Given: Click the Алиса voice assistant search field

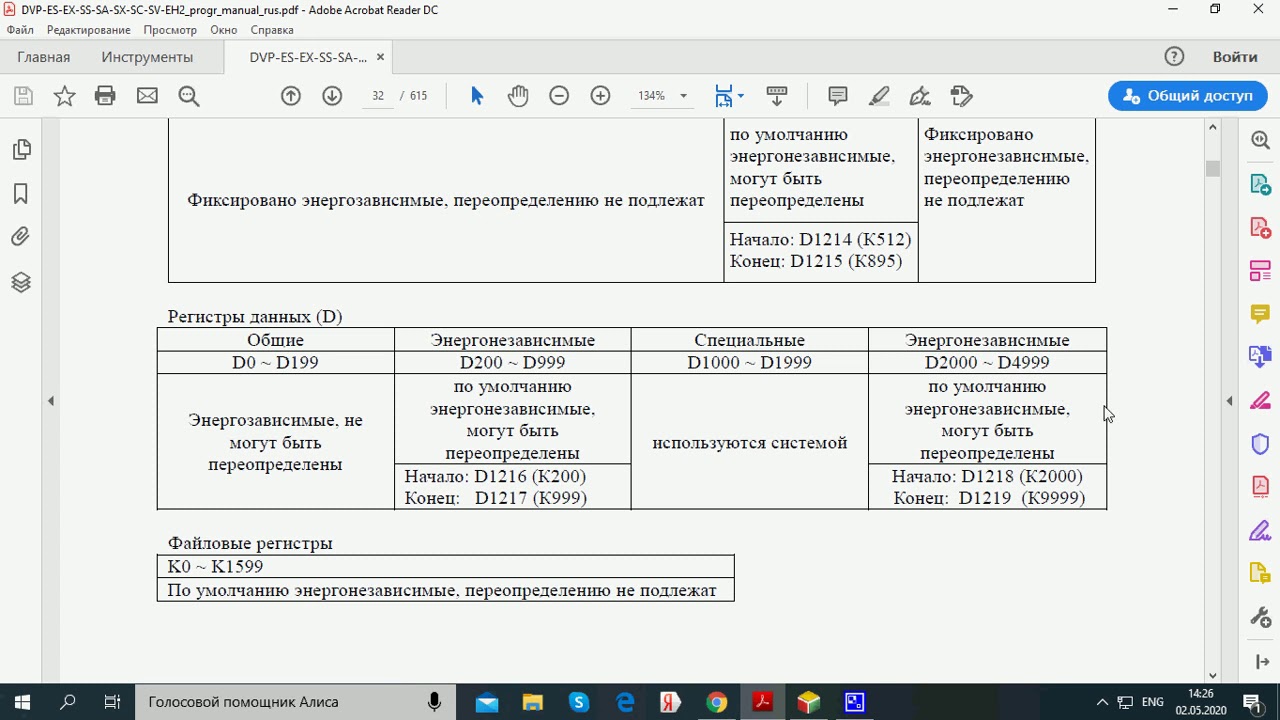Looking at the screenshot, I should [x=294, y=702].
